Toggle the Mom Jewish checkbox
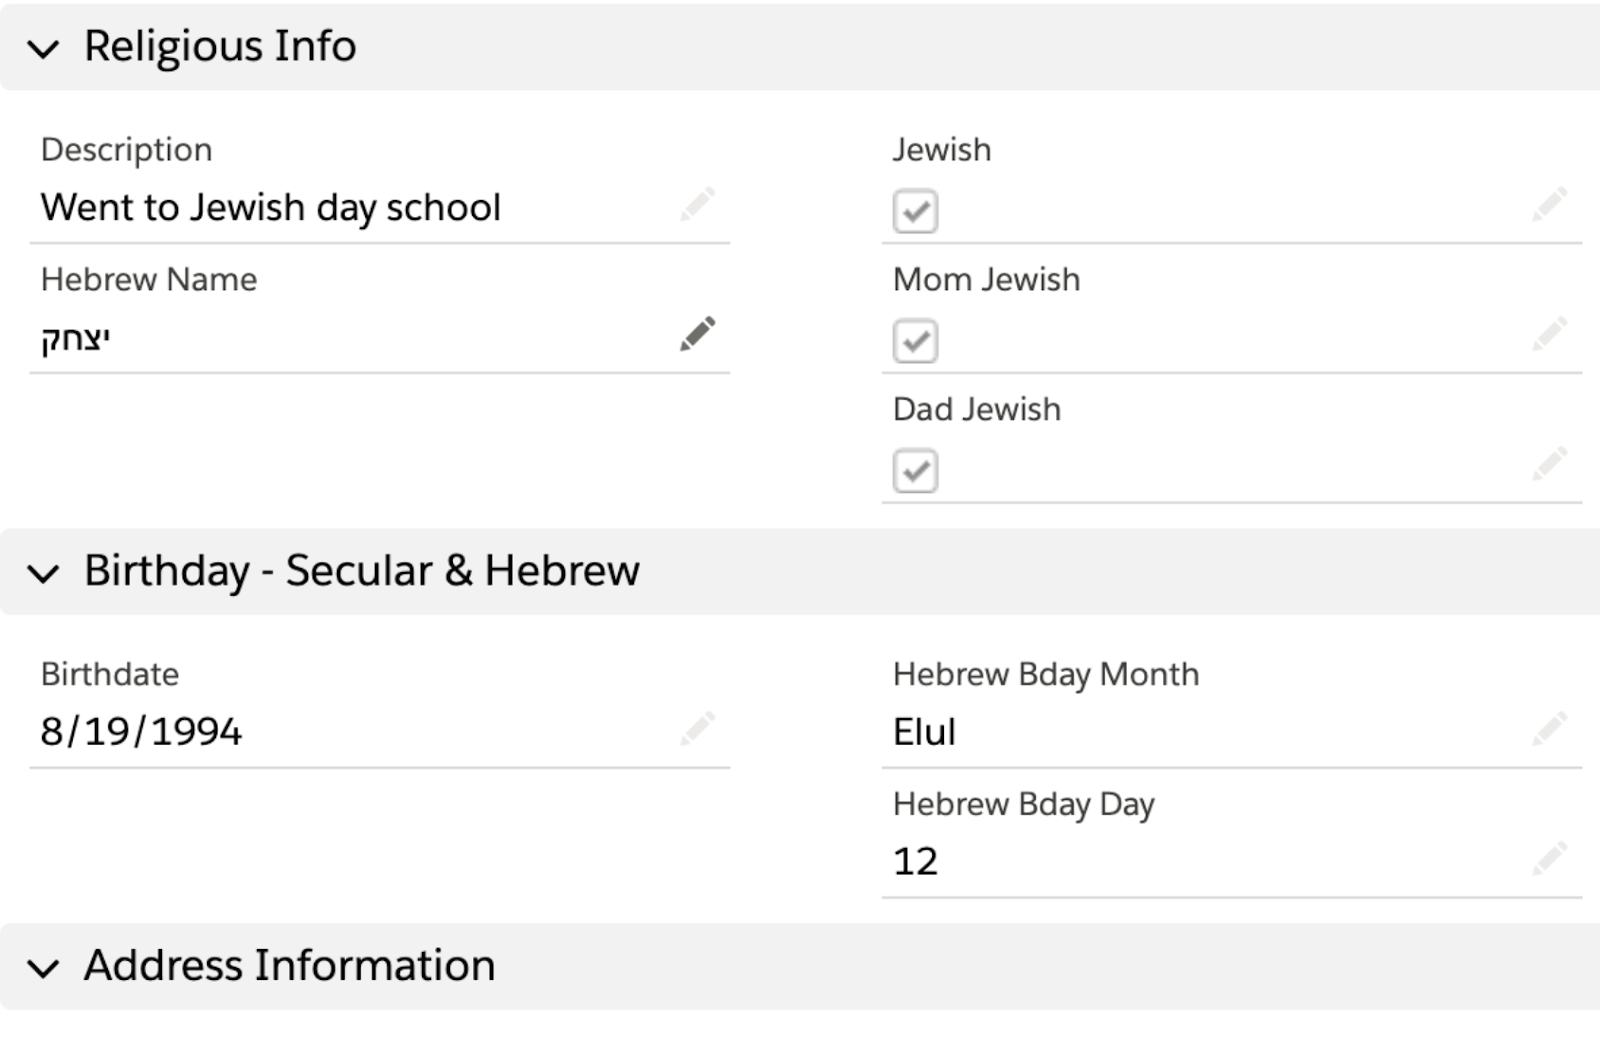 point(915,341)
